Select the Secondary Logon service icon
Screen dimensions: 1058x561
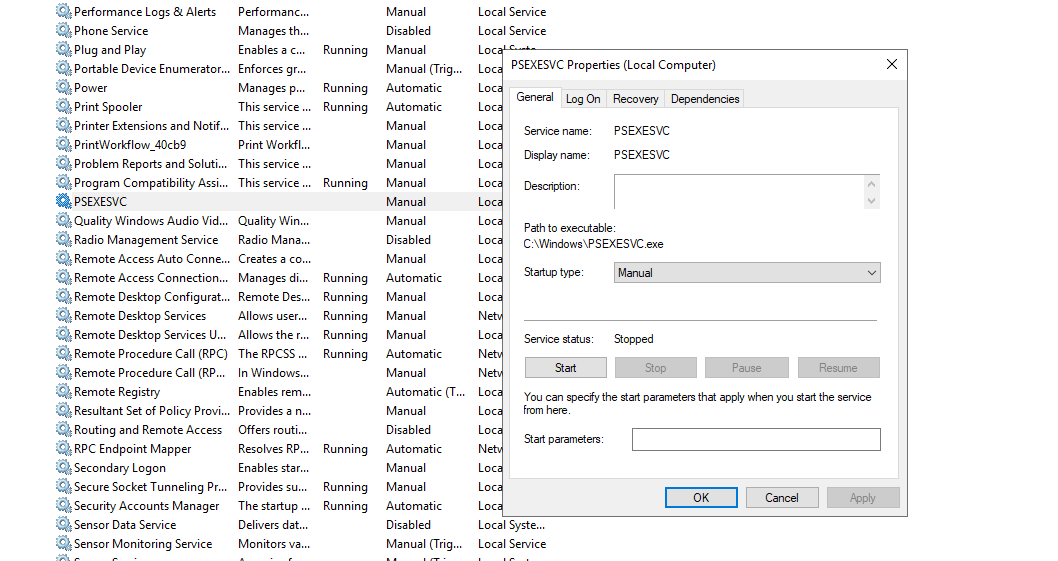coord(64,468)
